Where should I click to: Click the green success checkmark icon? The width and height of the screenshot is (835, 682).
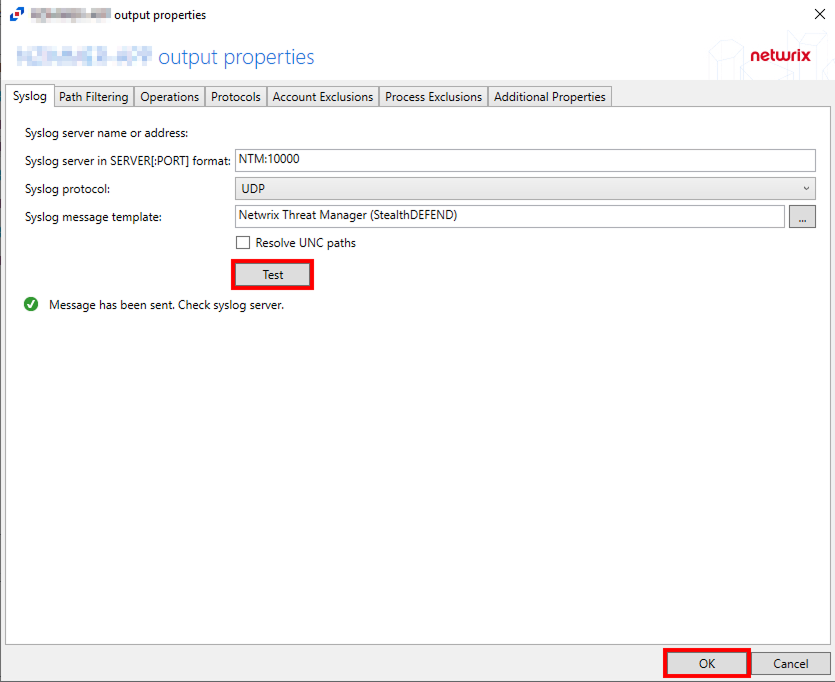pos(31,305)
